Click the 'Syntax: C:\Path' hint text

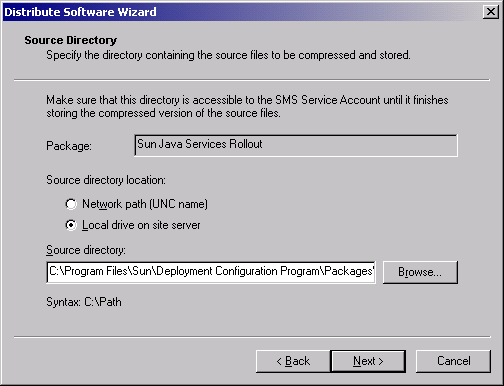pos(84,302)
